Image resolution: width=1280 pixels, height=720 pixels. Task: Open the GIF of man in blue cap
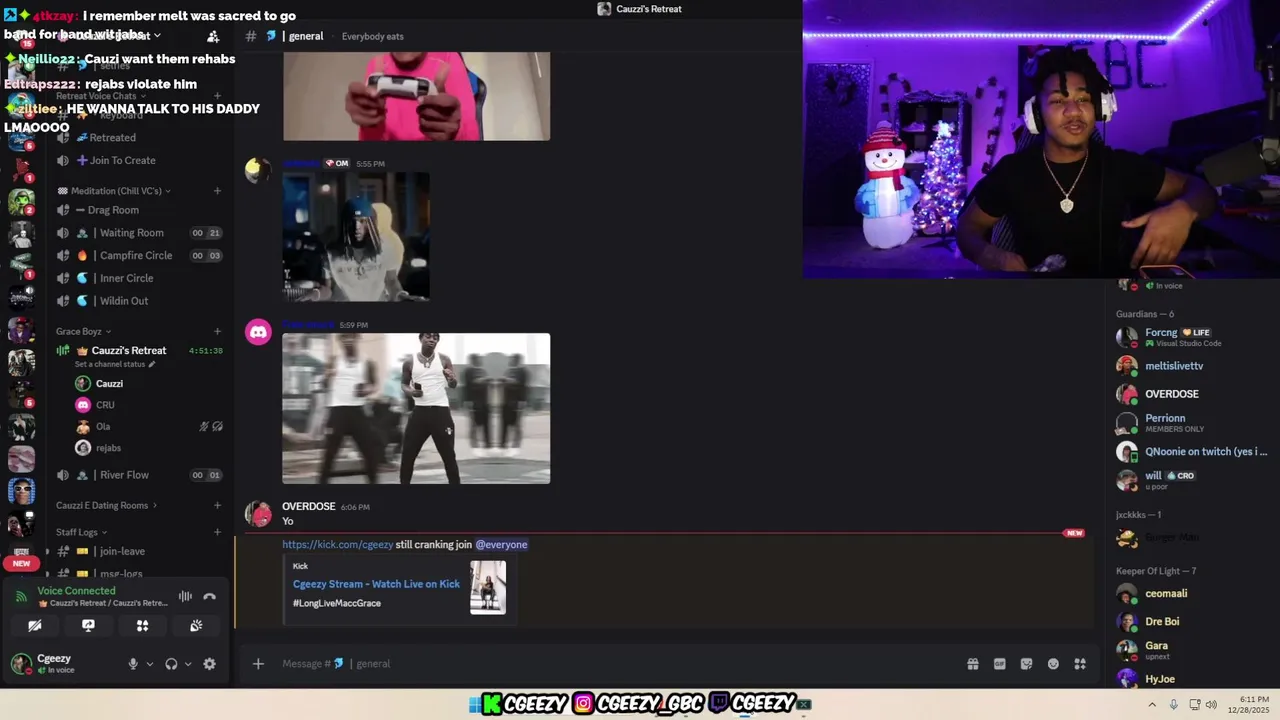[x=356, y=237]
